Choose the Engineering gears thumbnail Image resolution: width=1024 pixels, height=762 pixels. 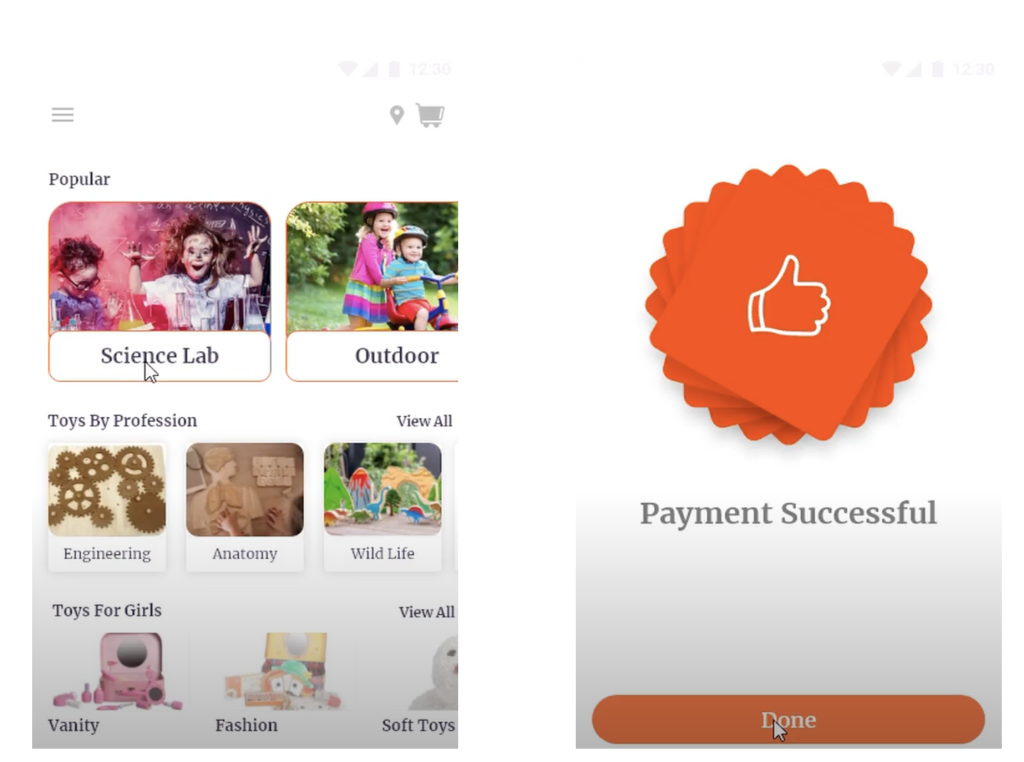click(107, 490)
